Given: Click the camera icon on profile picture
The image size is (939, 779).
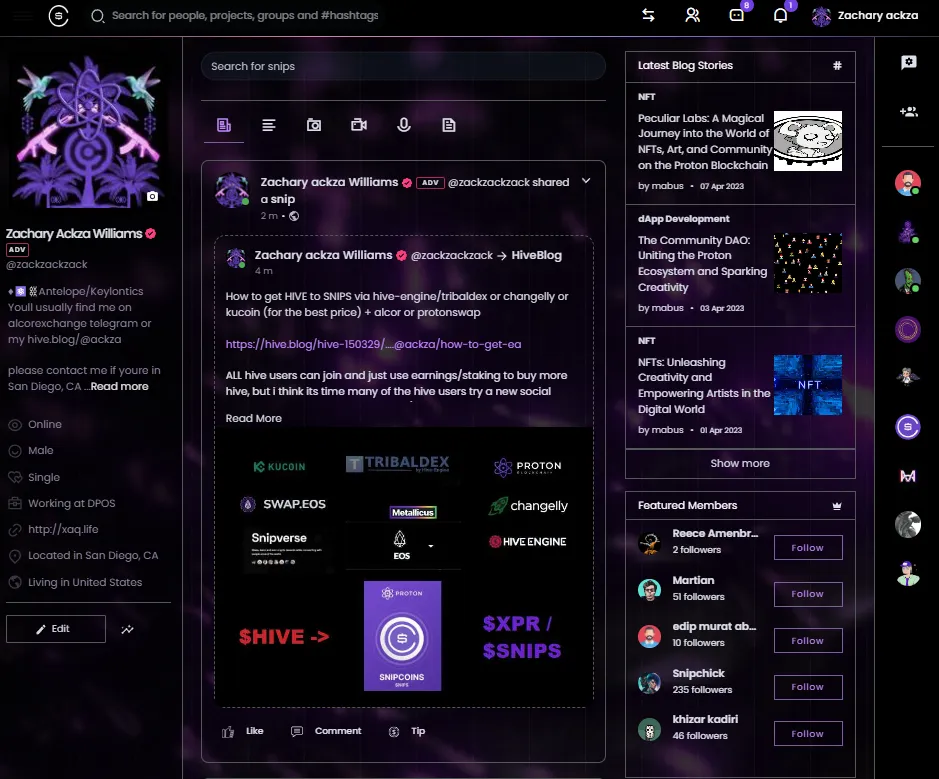Looking at the screenshot, I should (x=153, y=196).
